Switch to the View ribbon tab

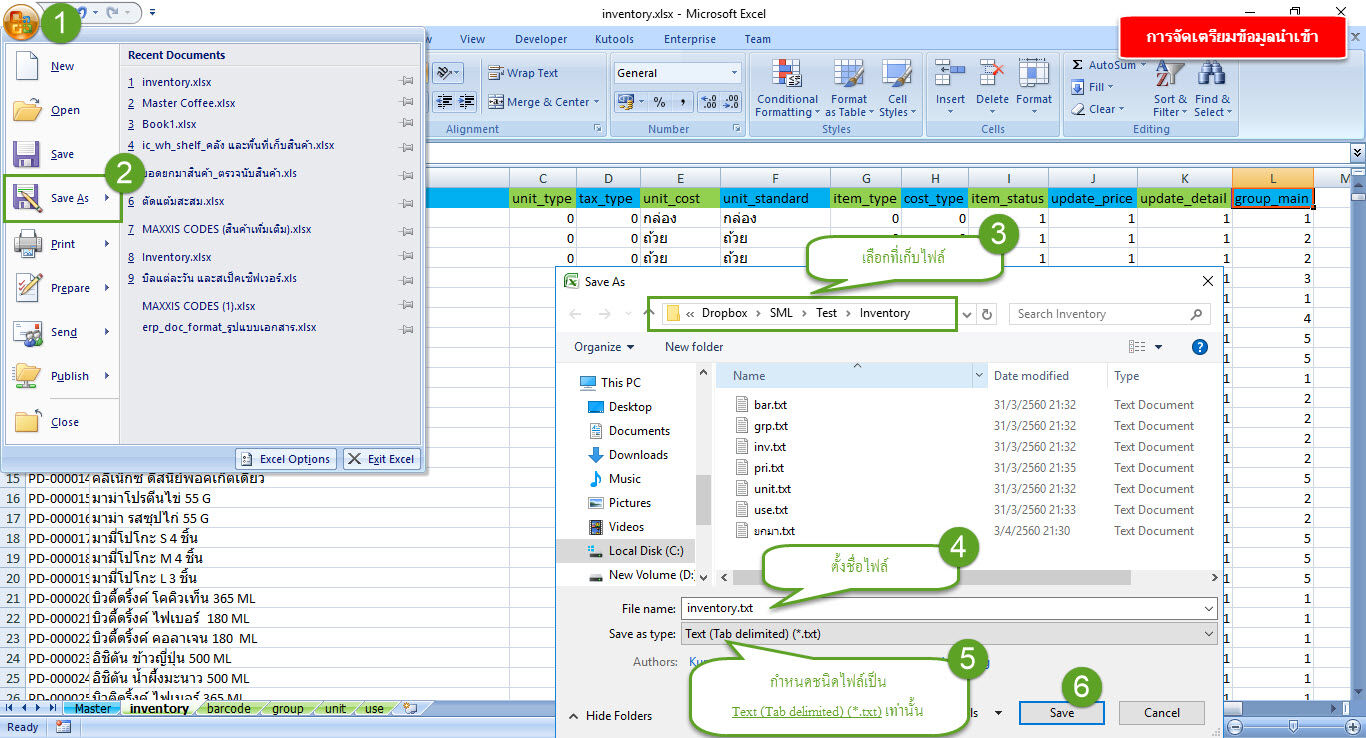tap(472, 39)
